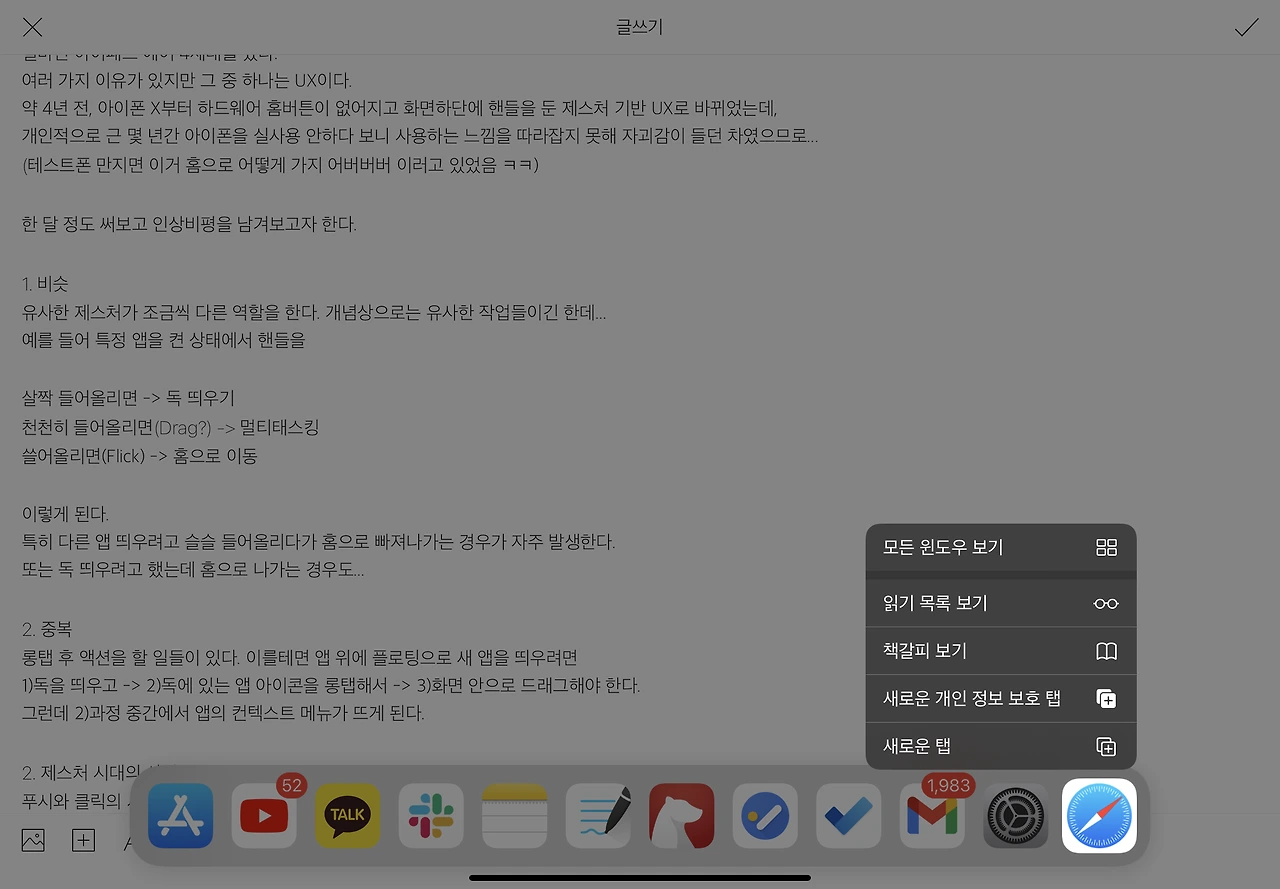1280x889 pixels.
Task: Select 읽기 목록 보기 in the context menu
Action: pyautogui.click(x=1001, y=603)
